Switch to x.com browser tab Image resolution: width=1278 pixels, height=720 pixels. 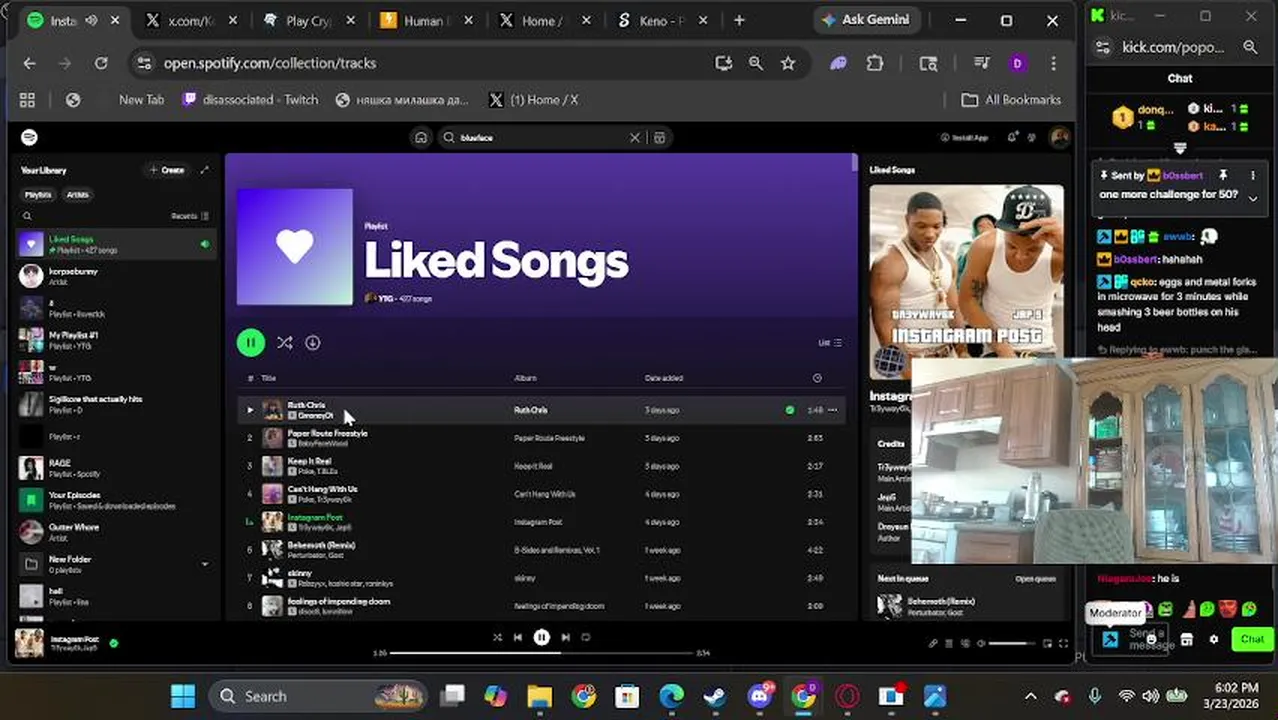[192, 20]
